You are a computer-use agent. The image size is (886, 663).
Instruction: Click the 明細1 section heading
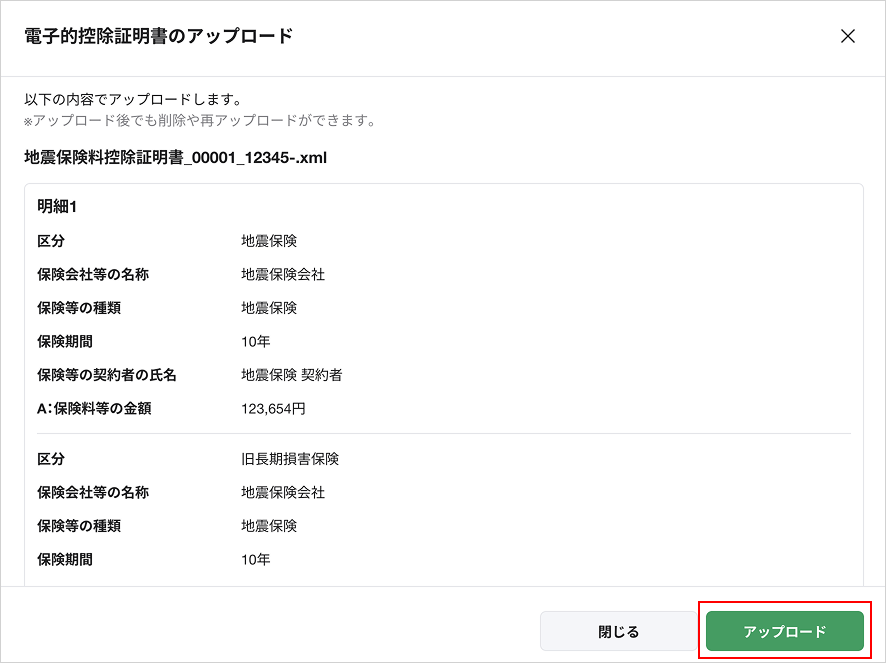[x=57, y=207]
